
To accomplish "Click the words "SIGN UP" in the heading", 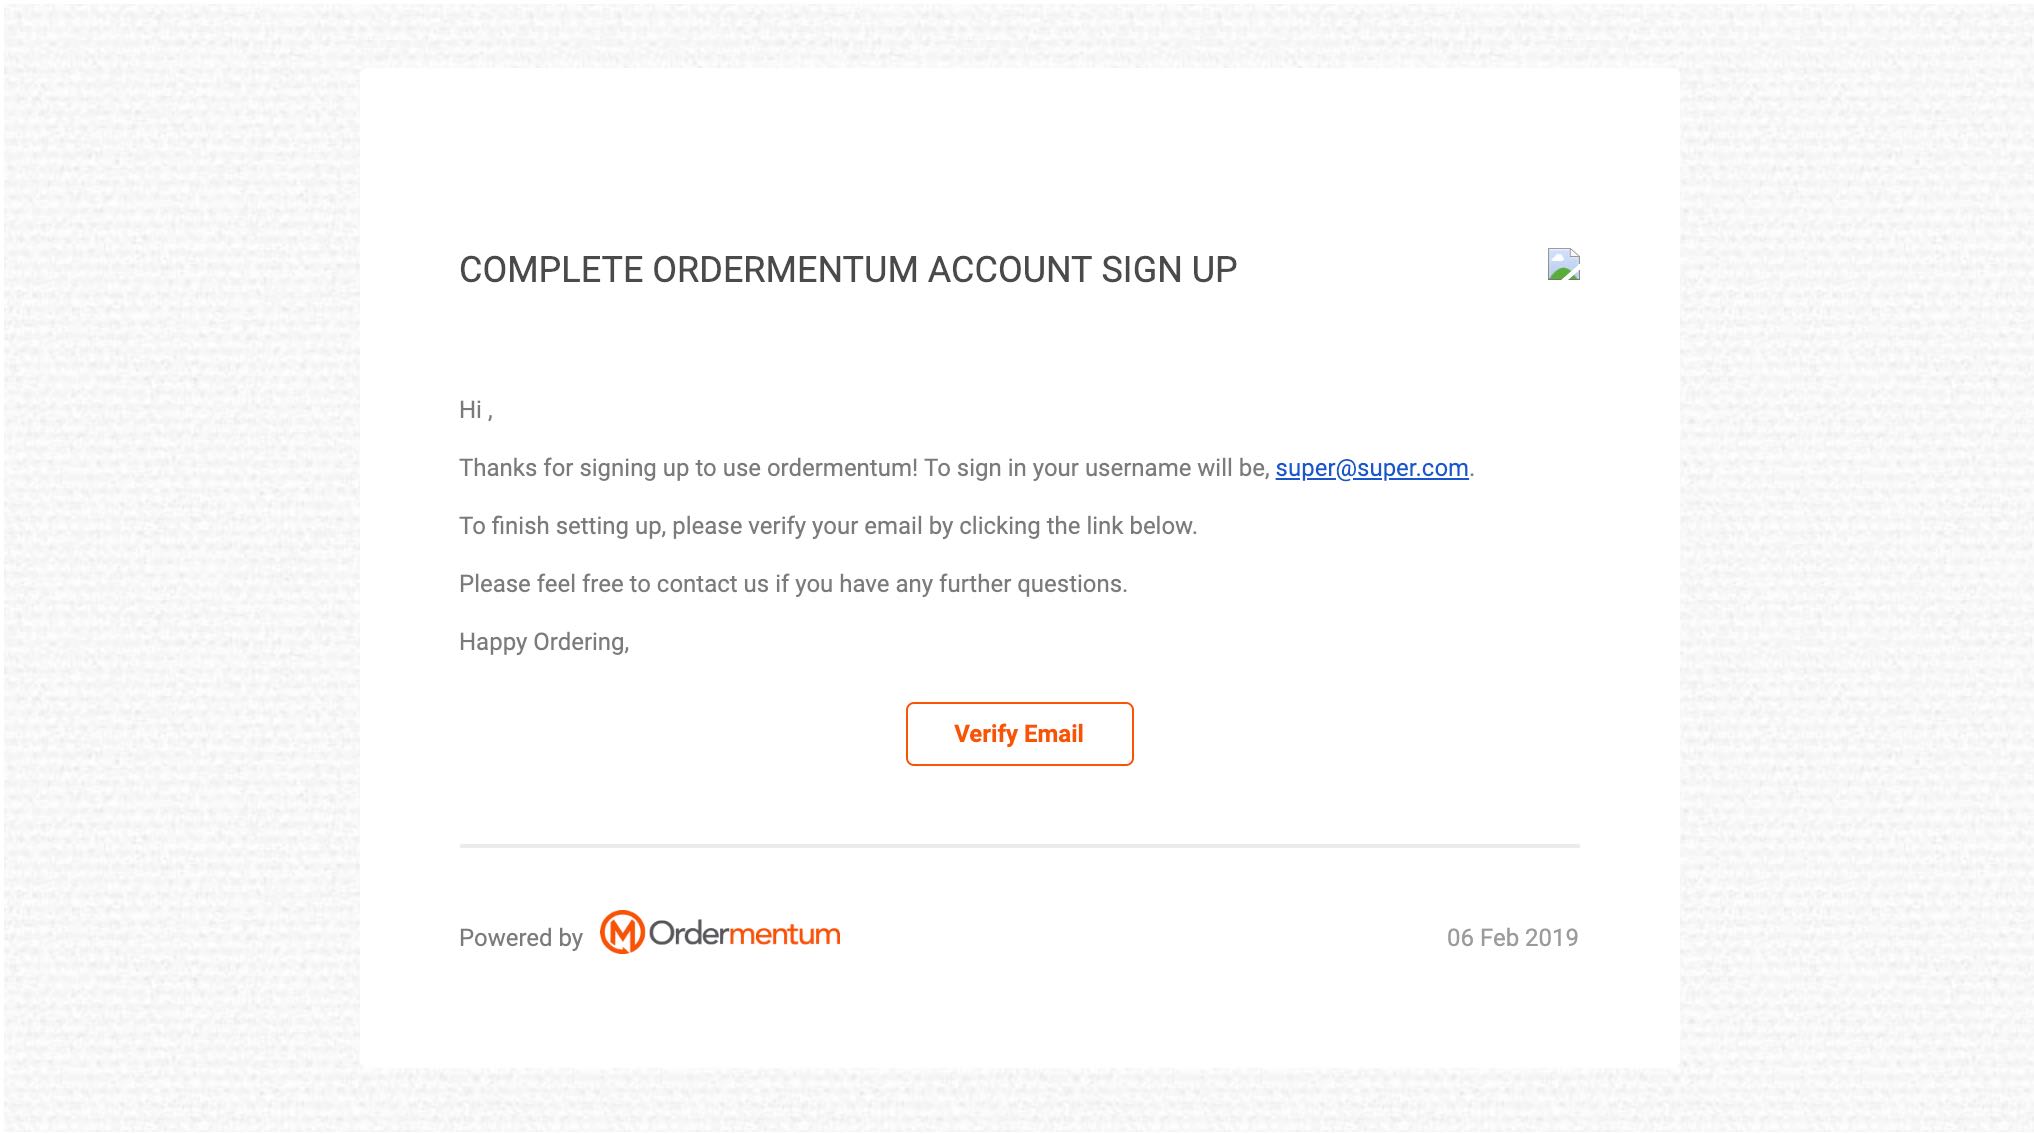I will (x=1169, y=270).
